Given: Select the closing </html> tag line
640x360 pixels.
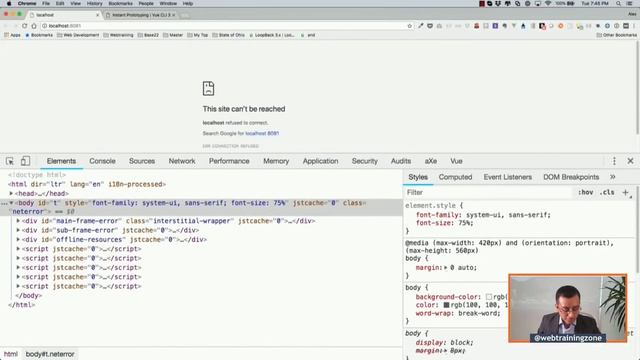Looking at the screenshot, I should click(22, 305).
